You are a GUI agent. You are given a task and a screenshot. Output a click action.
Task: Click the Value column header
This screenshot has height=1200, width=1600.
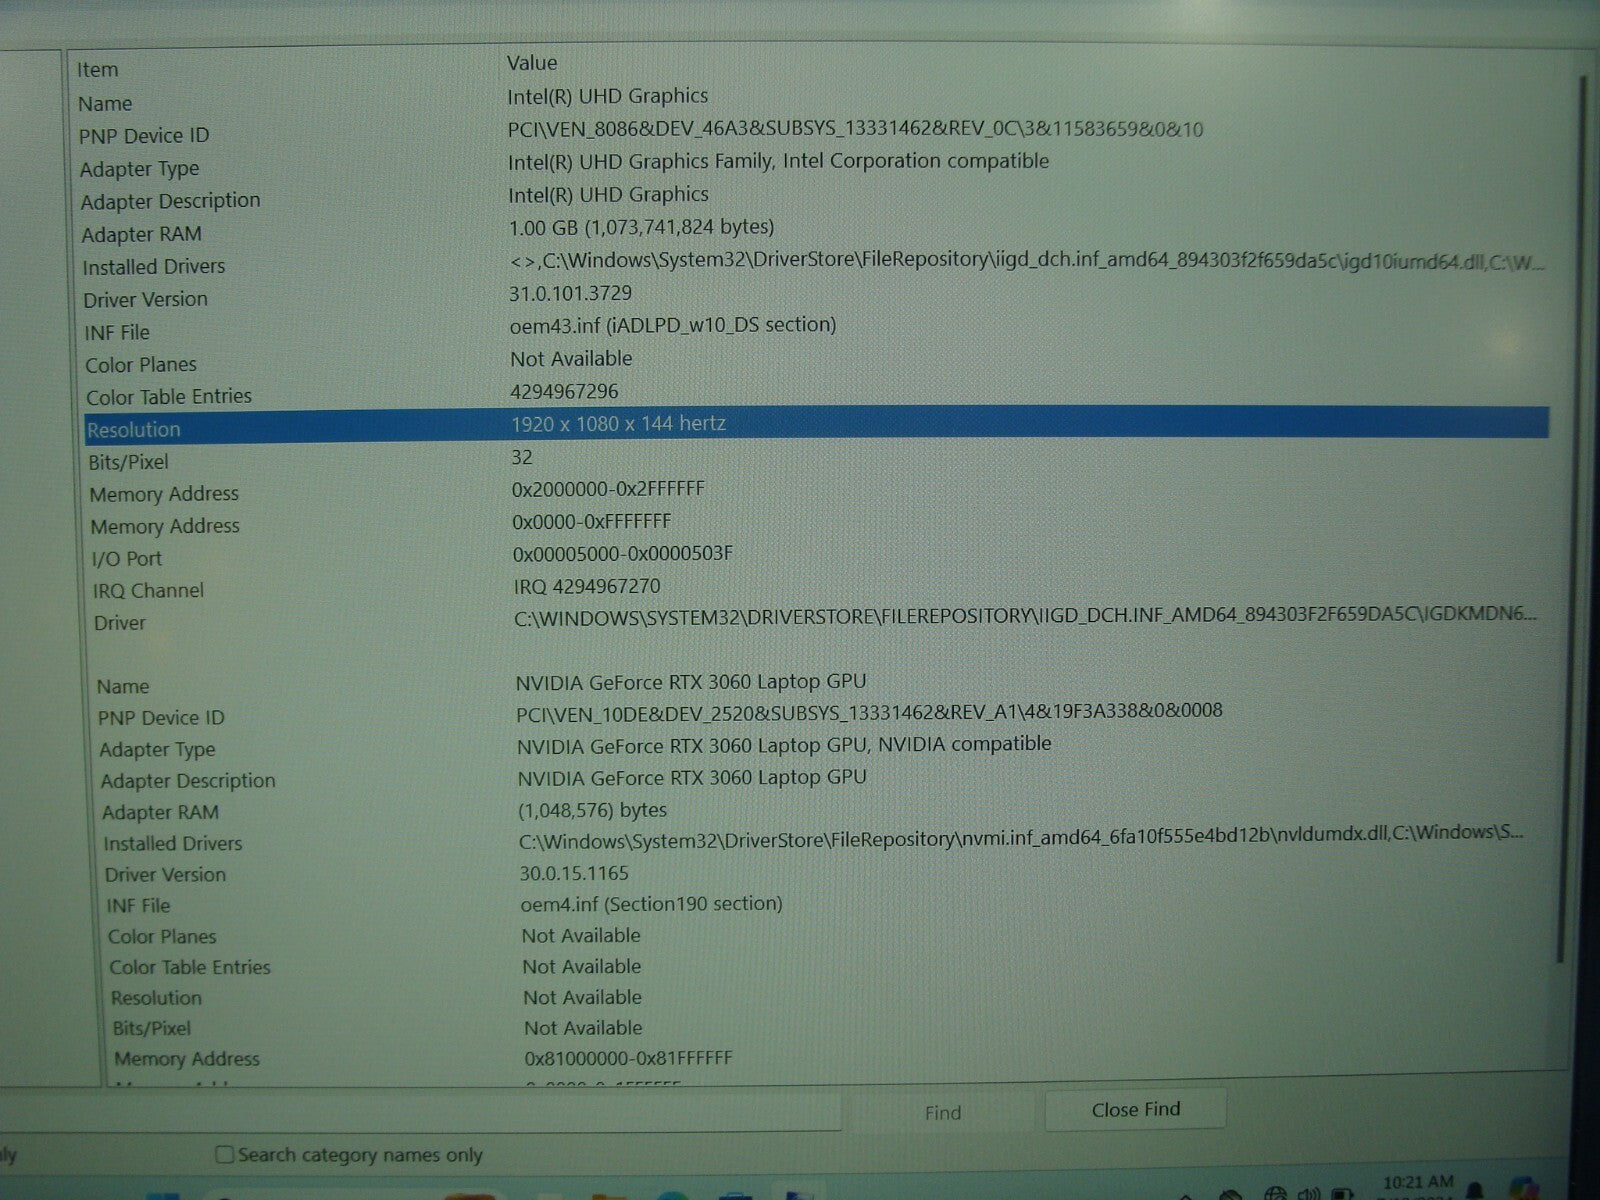532,63
